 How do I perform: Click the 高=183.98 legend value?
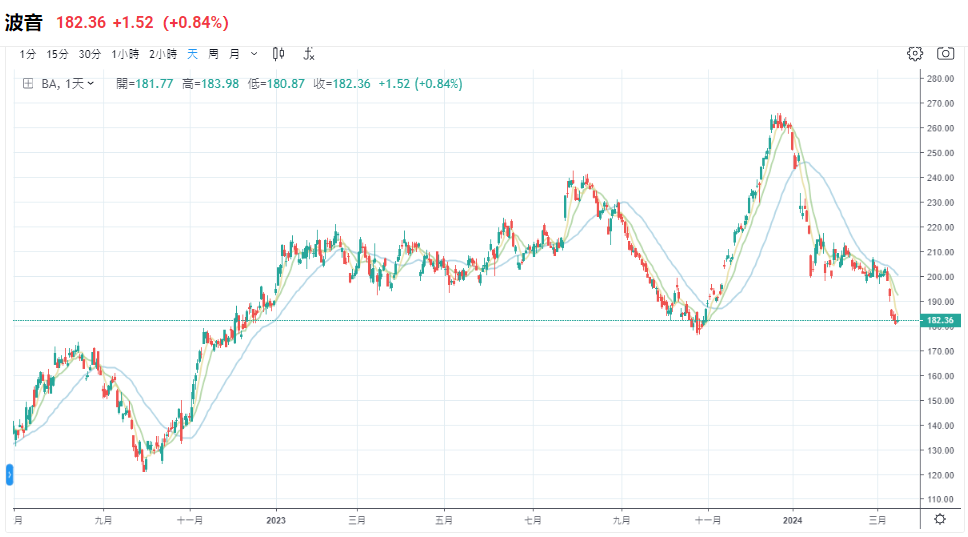(211, 83)
